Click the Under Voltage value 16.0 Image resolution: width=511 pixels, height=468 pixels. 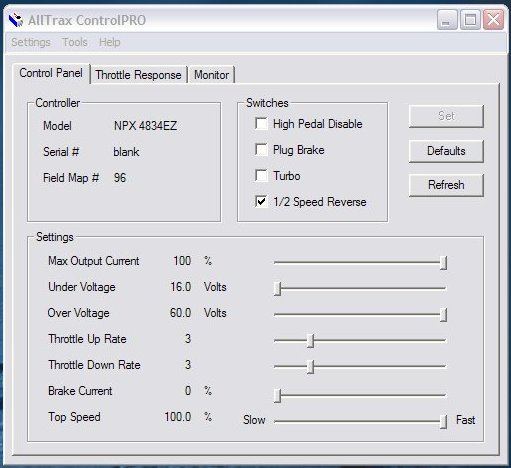[x=181, y=287]
